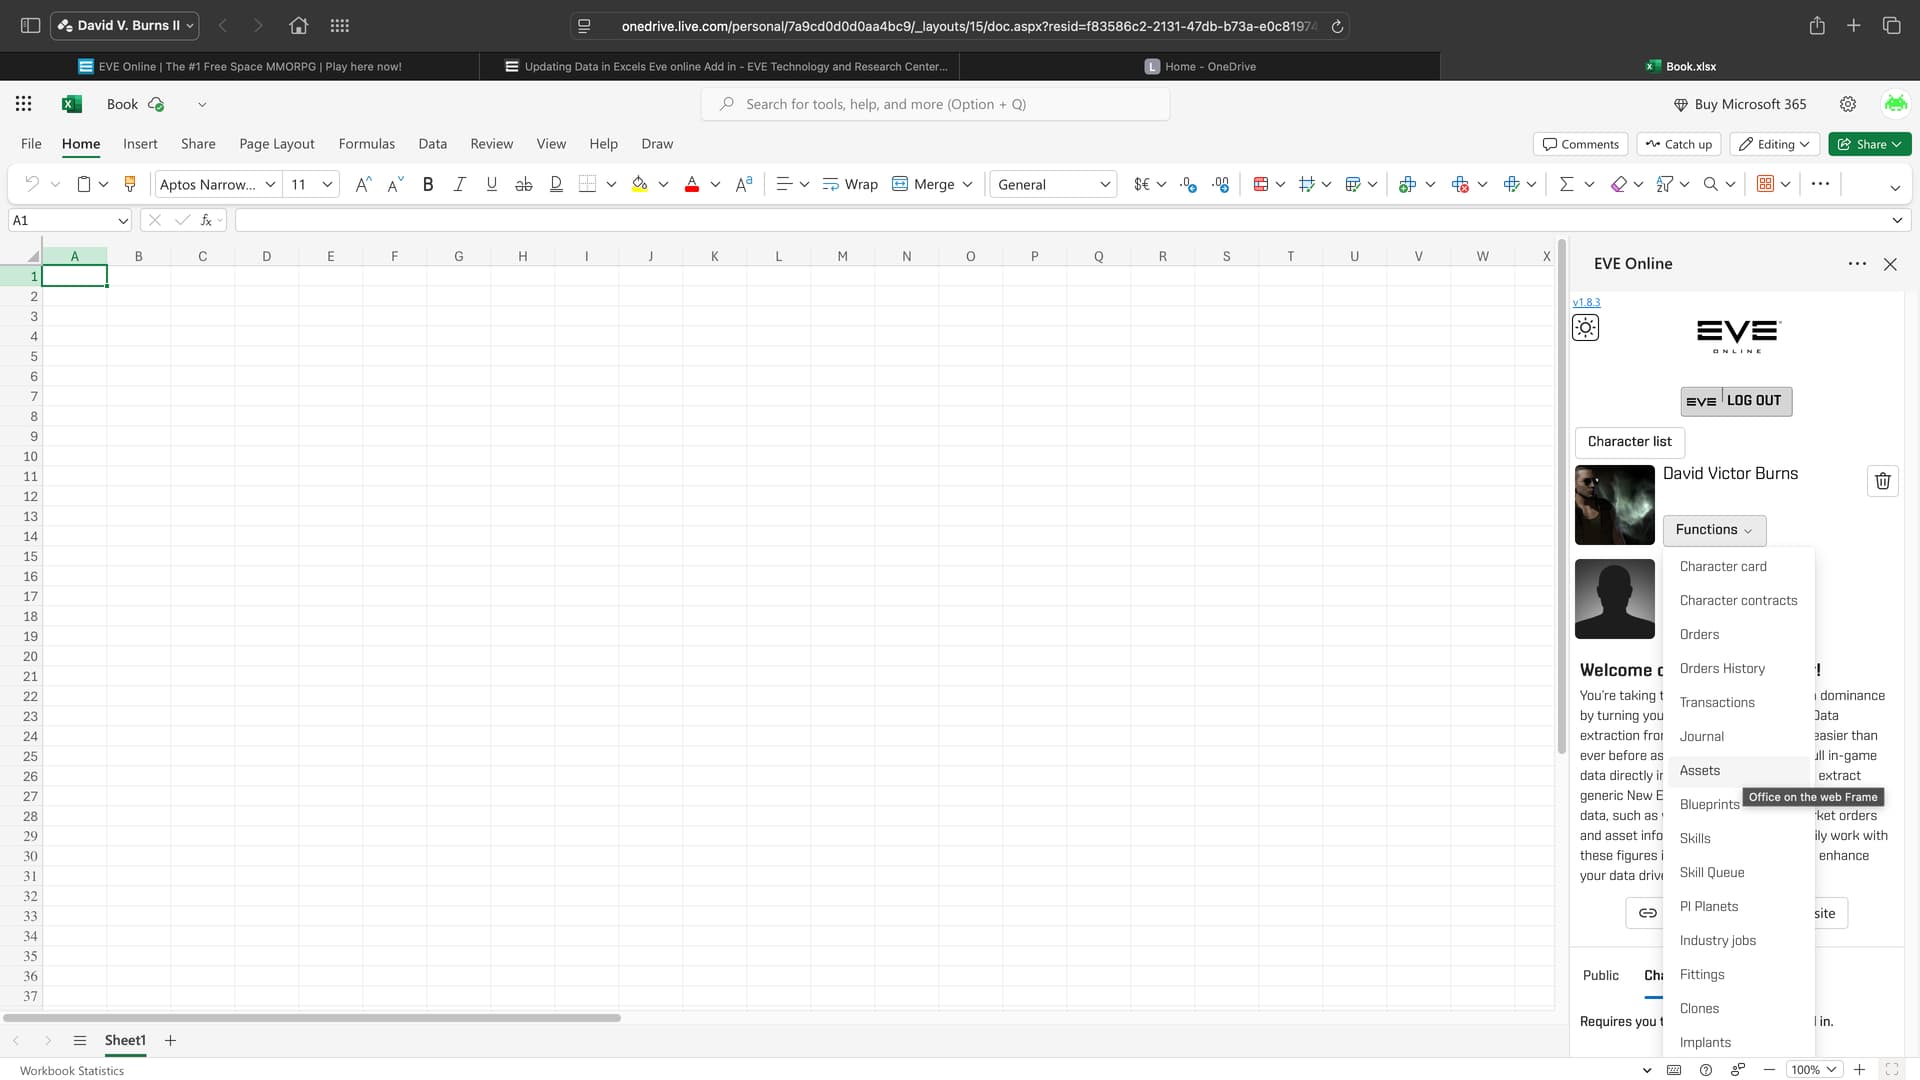Toggle bold formatting in ribbon
Viewport: 1920px width, 1080px height.
coord(428,184)
